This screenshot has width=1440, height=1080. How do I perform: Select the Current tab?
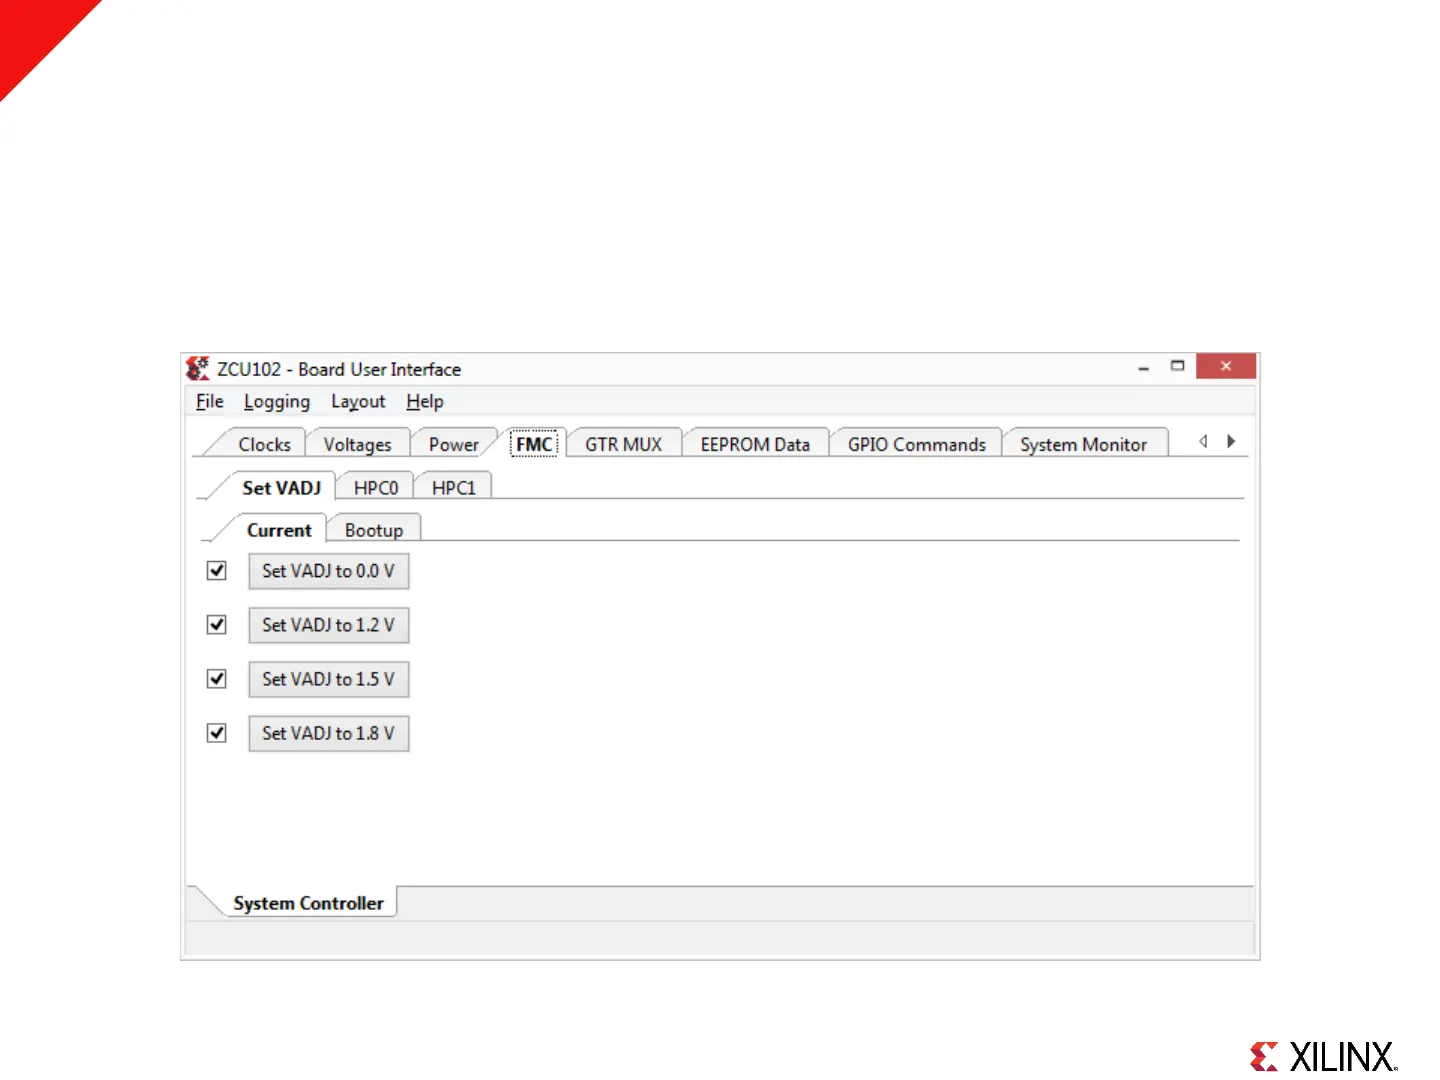(279, 530)
